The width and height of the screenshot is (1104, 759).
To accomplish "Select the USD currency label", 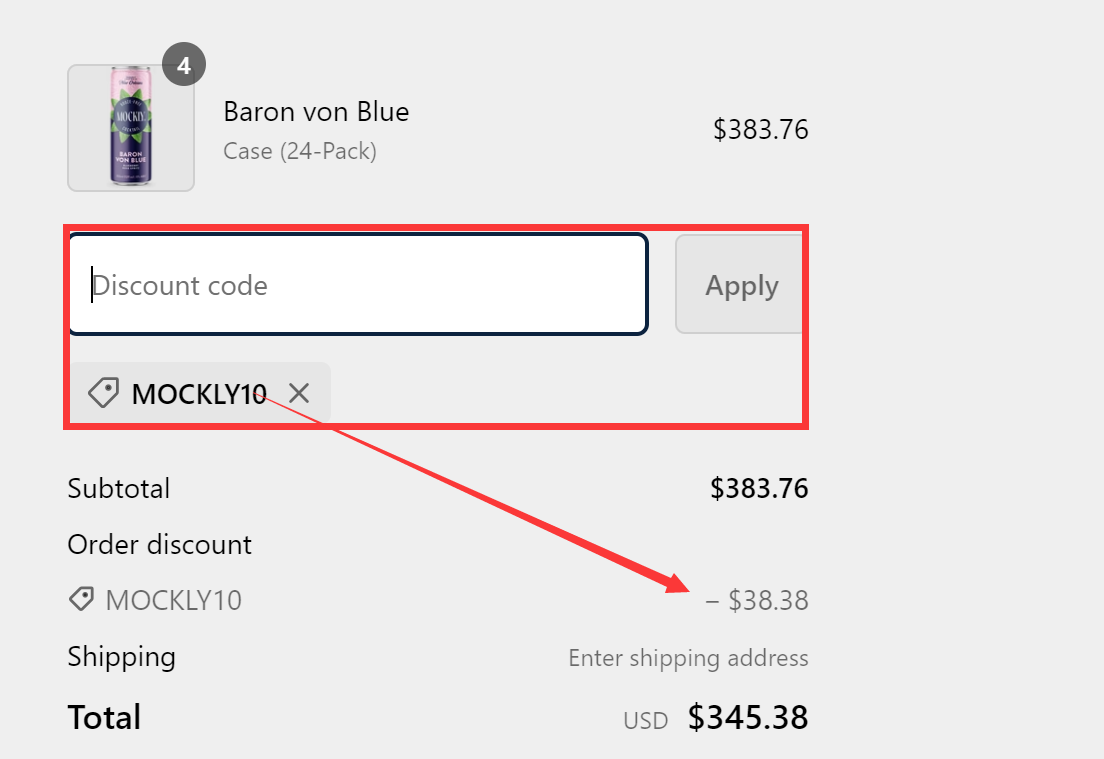I will [x=645, y=719].
